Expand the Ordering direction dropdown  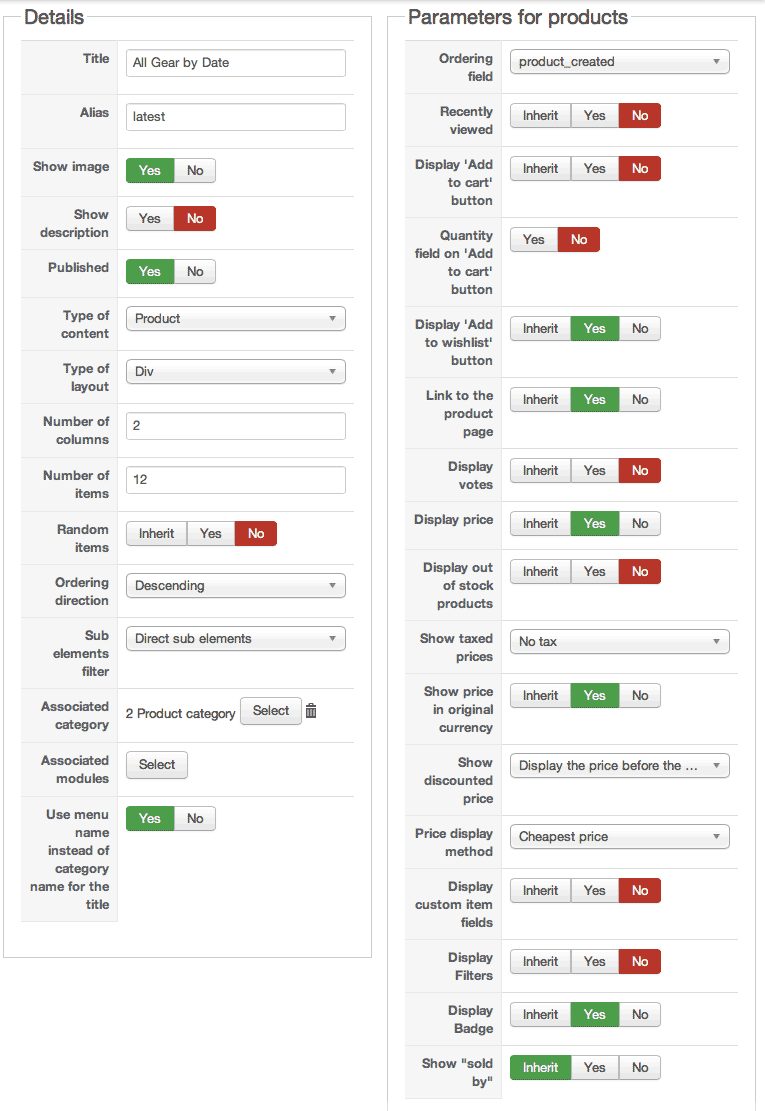point(235,585)
